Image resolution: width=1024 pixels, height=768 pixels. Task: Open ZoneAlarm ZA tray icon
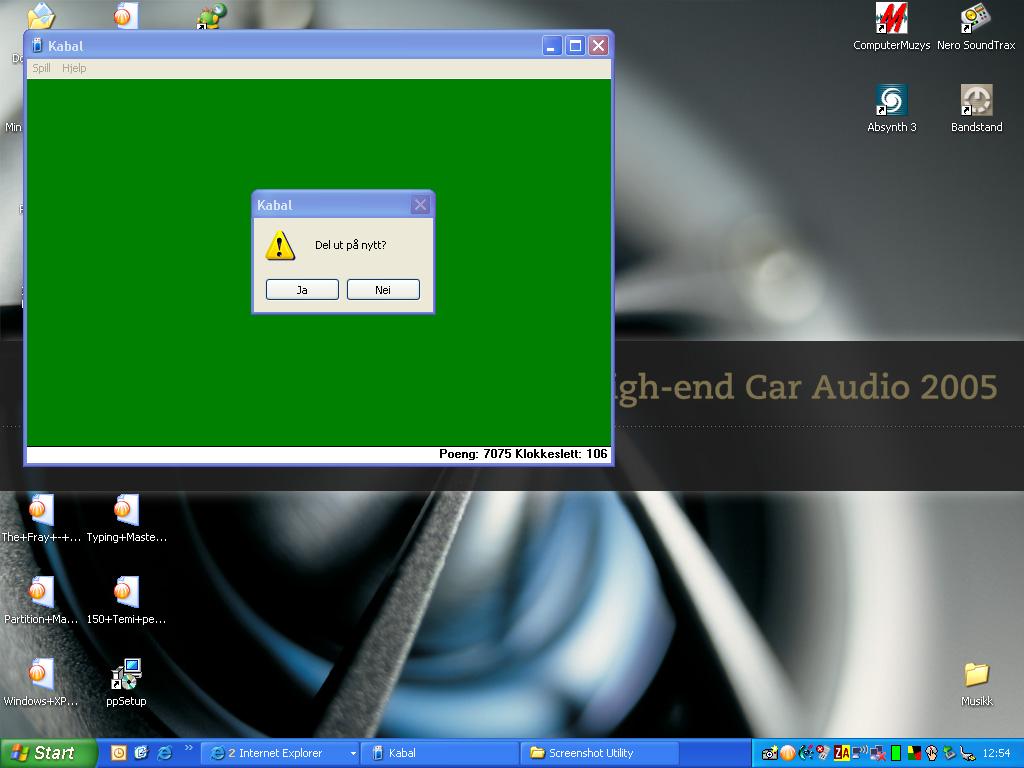pos(842,754)
